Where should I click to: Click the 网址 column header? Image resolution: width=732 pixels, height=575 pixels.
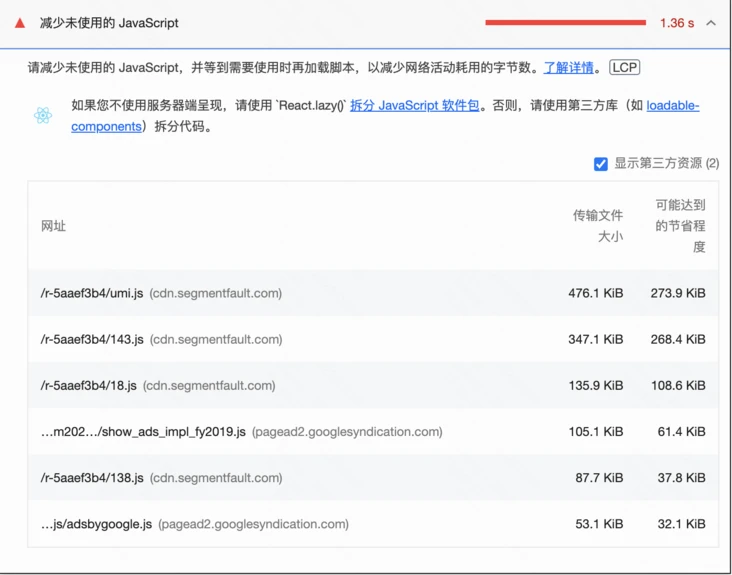click(x=53, y=226)
